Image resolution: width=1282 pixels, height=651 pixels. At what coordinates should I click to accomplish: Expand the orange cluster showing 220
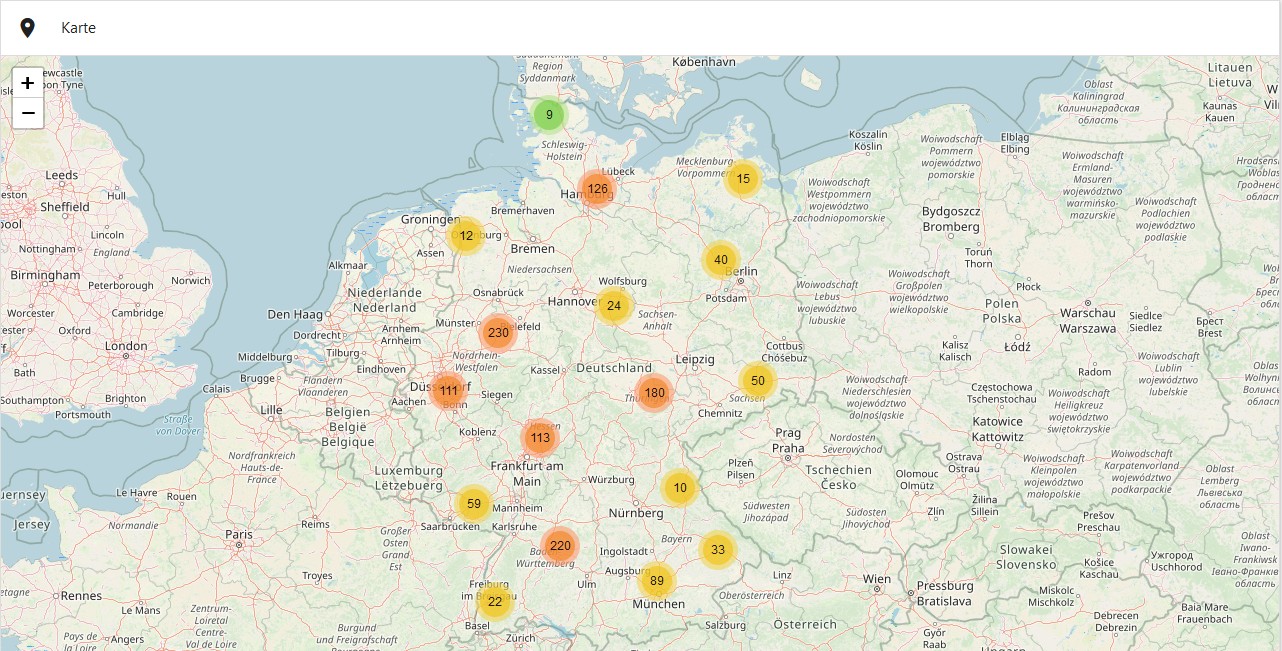click(x=560, y=546)
